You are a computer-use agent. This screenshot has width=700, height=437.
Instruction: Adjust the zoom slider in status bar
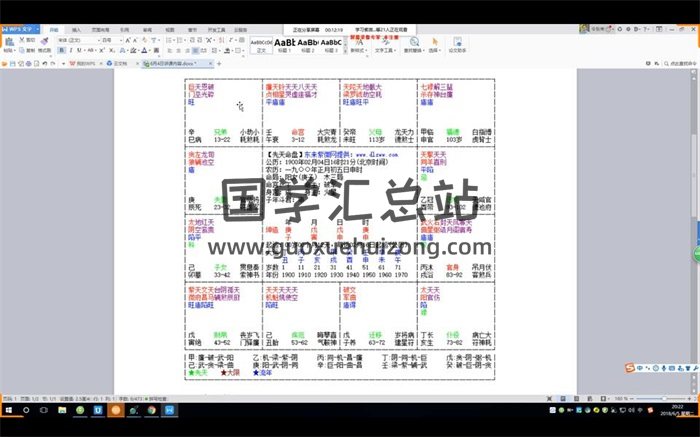click(x=664, y=398)
